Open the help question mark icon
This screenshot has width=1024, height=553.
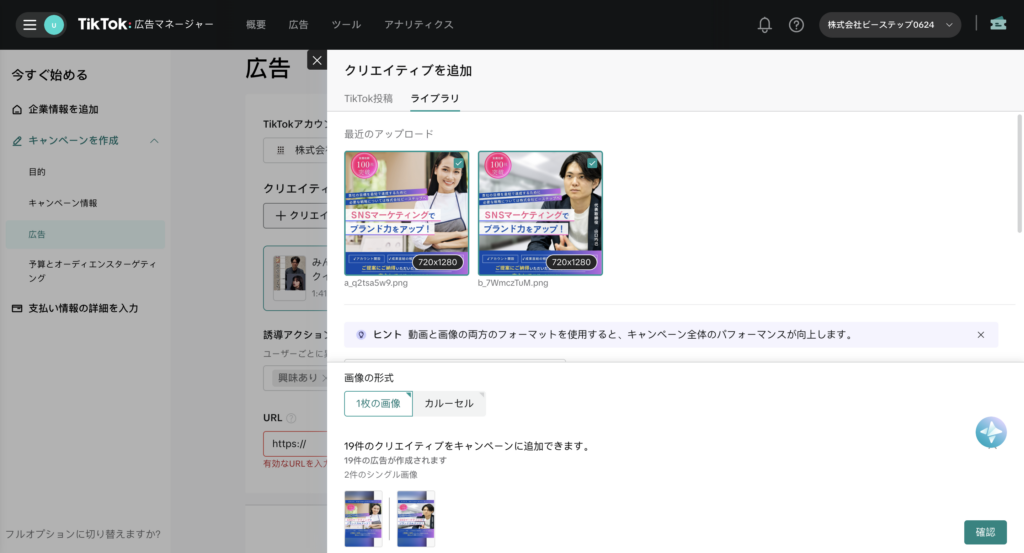(796, 25)
